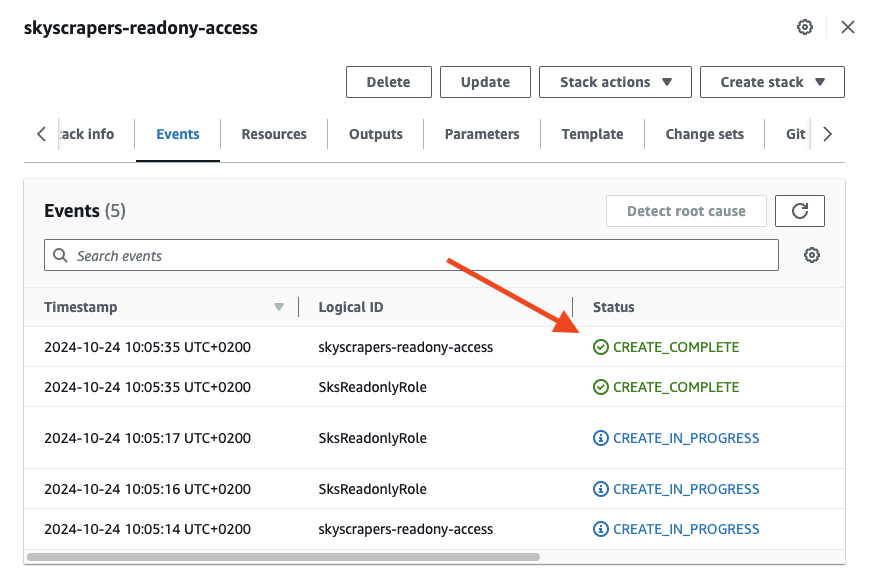
Task: Refresh the events list
Action: tap(800, 211)
